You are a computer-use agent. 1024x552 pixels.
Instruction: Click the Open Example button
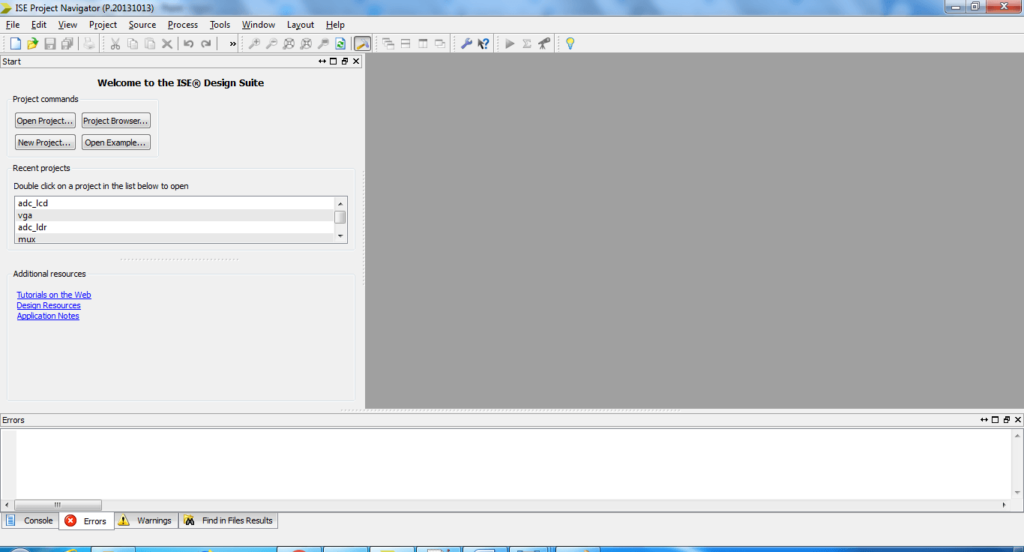click(x=116, y=142)
